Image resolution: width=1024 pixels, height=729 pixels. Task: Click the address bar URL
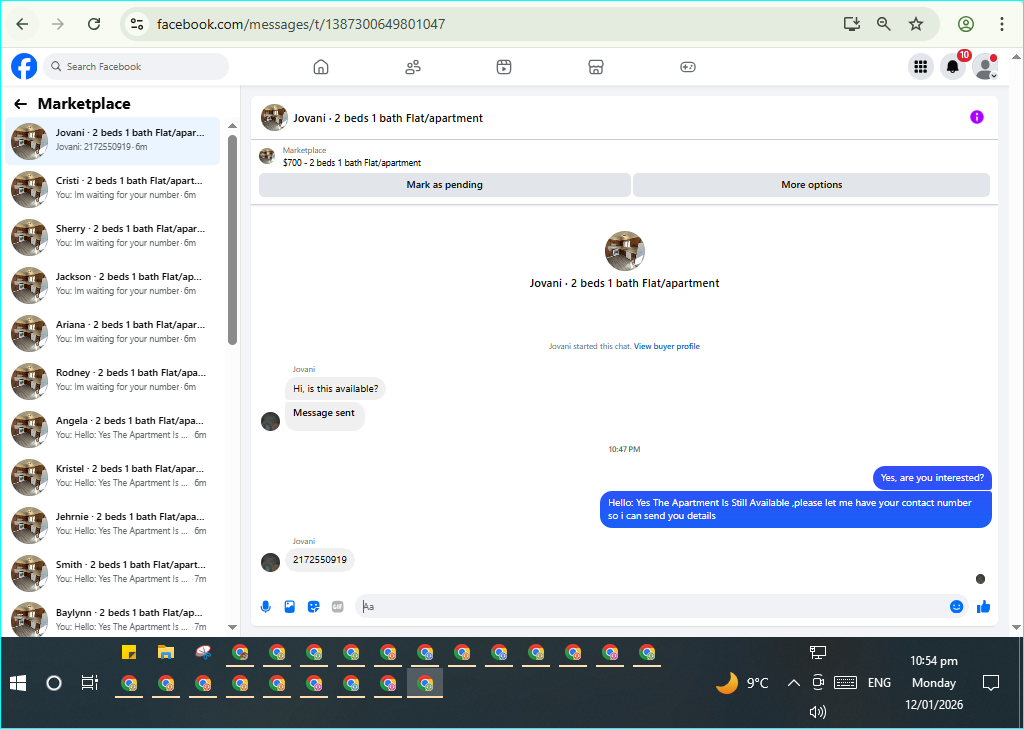[x=301, y=24]
